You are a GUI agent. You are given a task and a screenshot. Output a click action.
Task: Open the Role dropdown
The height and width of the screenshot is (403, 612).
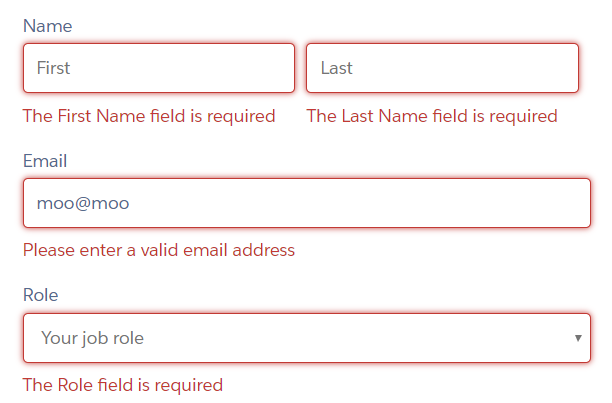pos(306,338)
